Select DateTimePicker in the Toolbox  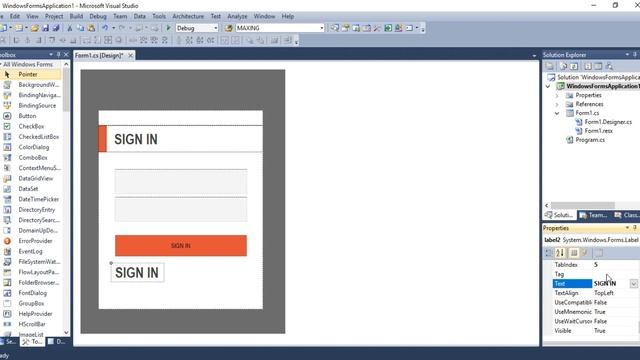(x=39, y=199)
